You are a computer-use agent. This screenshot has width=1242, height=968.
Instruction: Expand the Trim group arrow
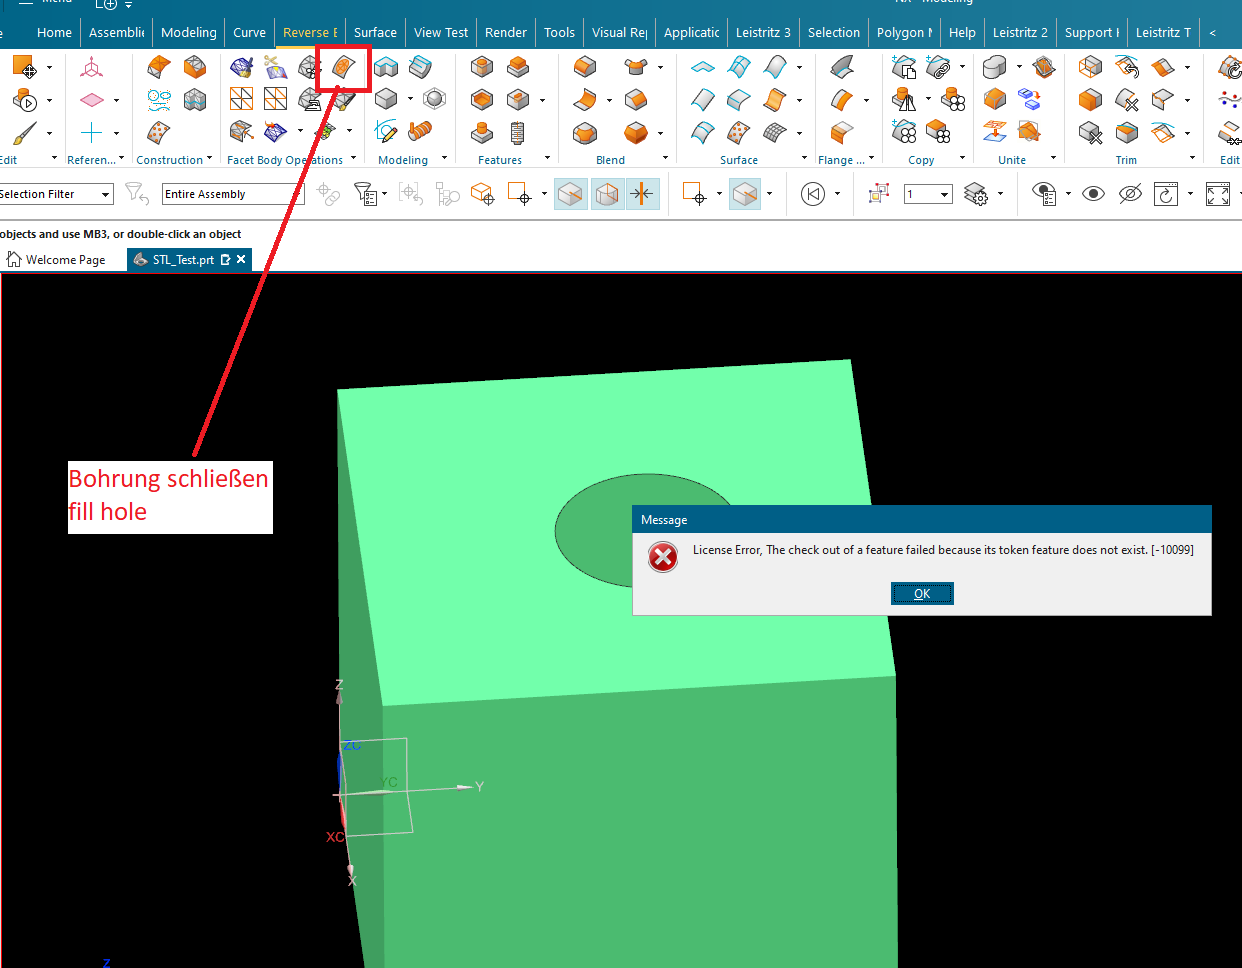tap(1192, 158)
